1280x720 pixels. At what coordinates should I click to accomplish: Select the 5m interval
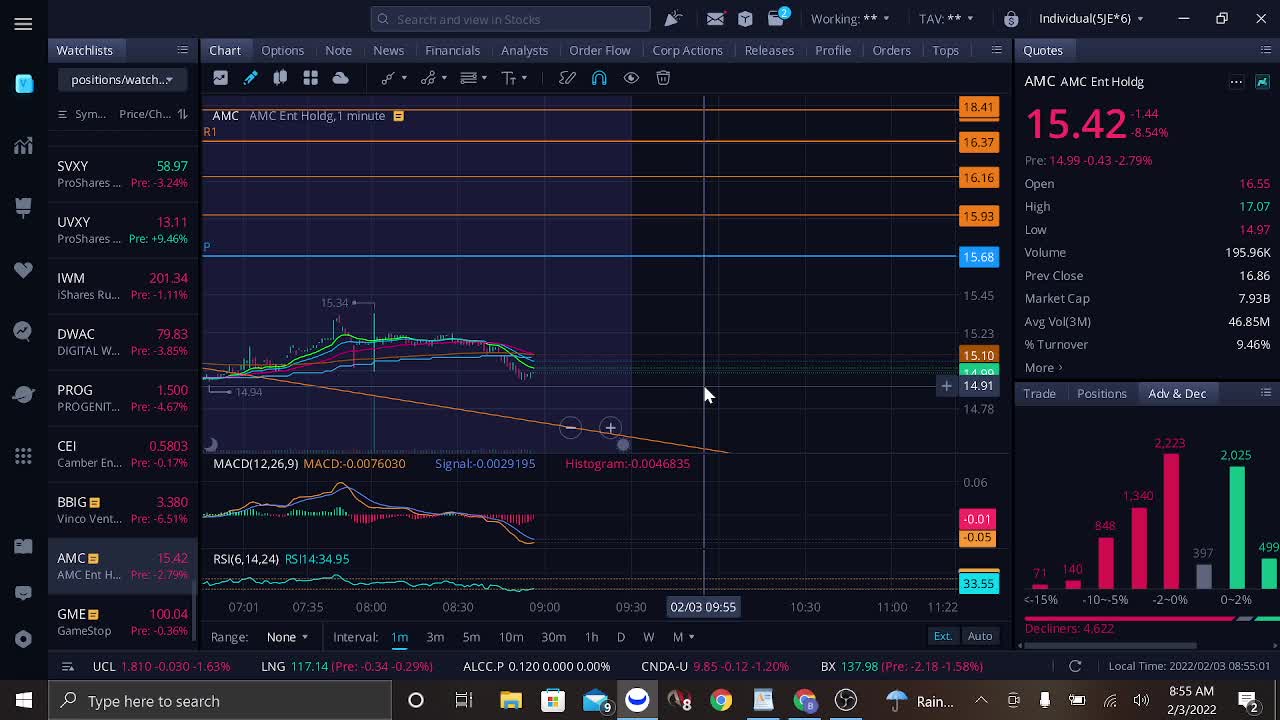pos(471,637)
